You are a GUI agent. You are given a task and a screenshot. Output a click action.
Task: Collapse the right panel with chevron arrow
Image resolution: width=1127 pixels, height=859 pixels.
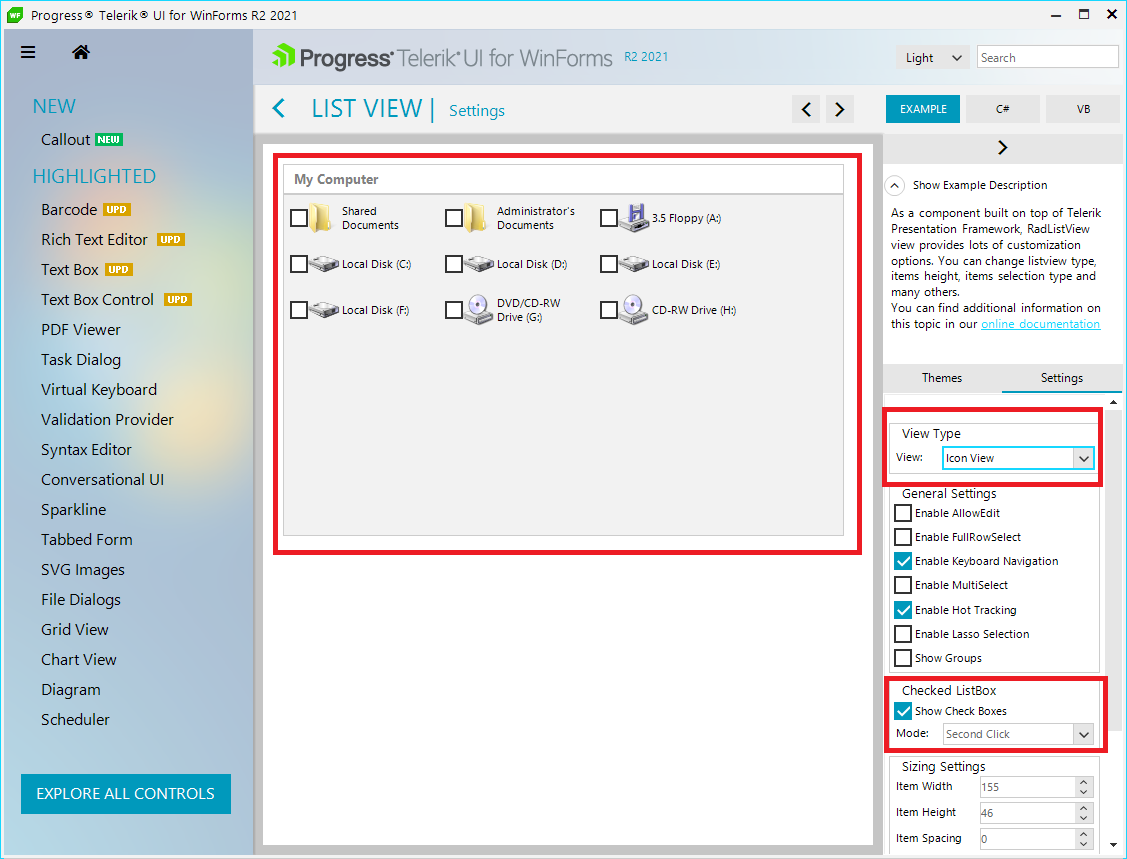1003,147
